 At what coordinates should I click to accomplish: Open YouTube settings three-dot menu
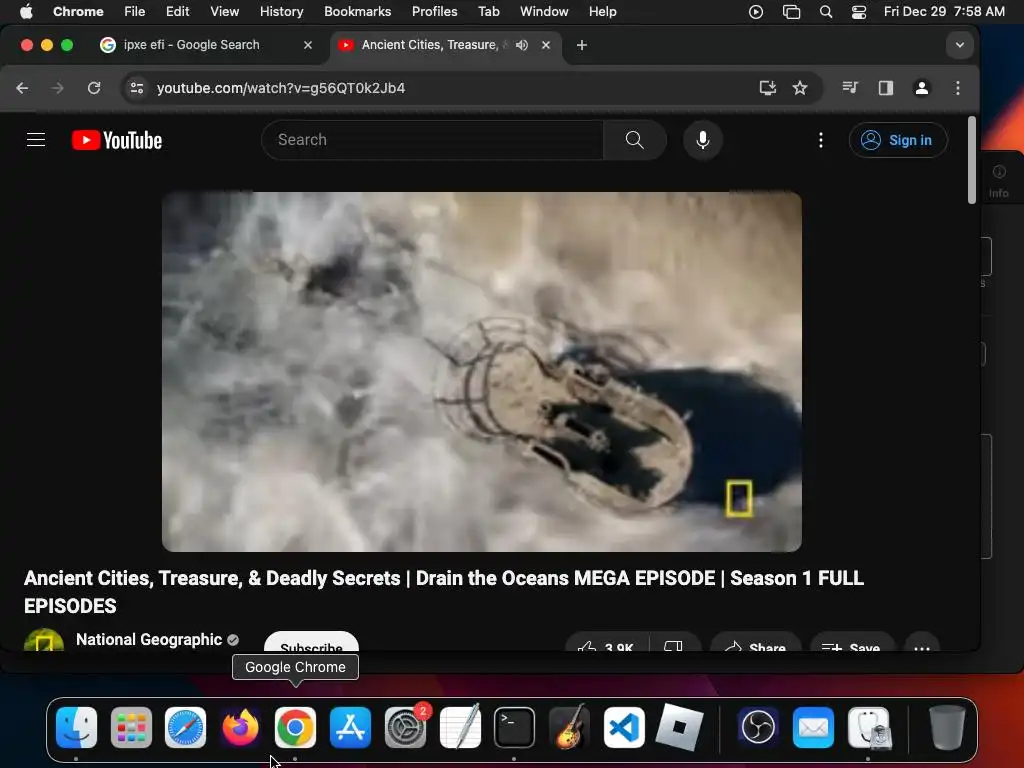(x=821, y=140)
